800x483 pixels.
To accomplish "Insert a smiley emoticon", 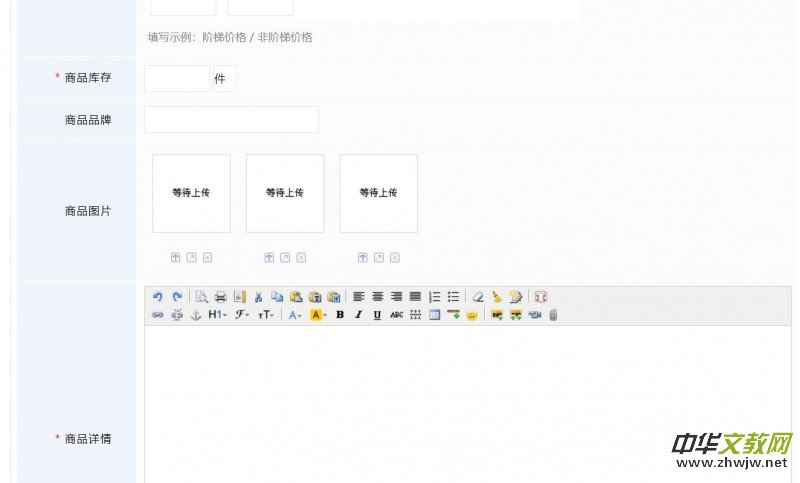I will pyautogui.click(x=472, y=315).
